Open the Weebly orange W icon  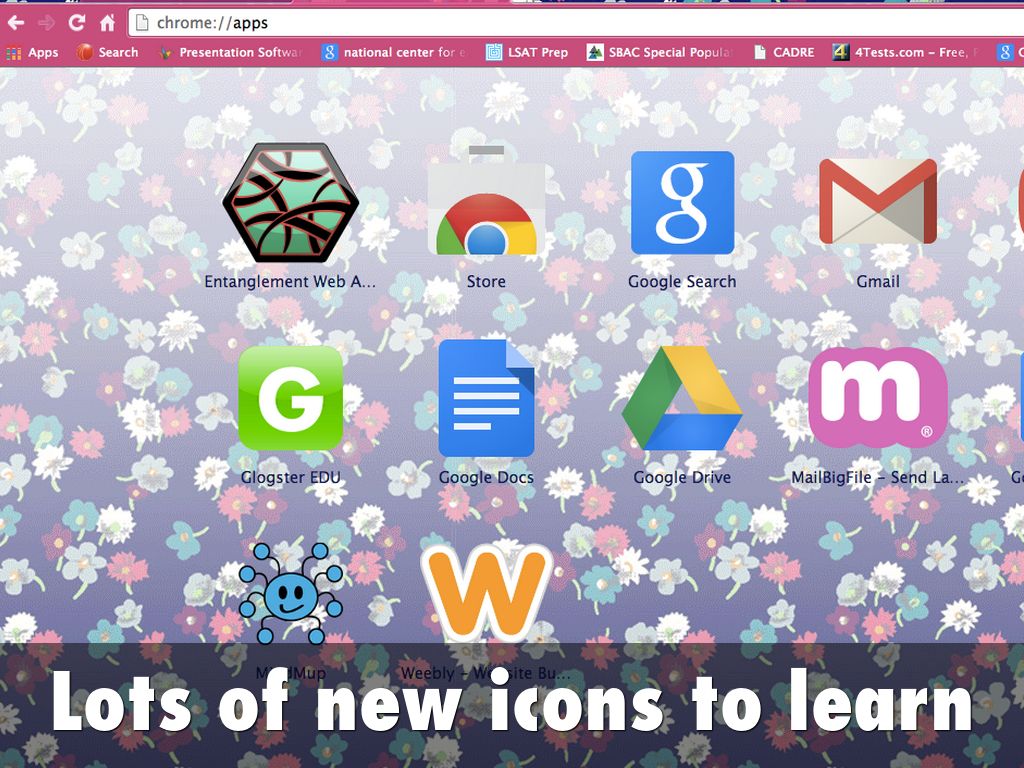tap(486, 592)
